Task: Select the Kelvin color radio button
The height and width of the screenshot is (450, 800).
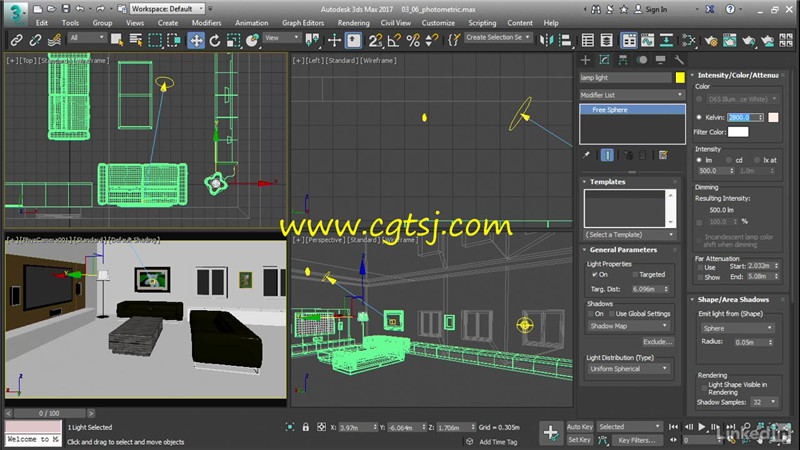Action: 699,117
